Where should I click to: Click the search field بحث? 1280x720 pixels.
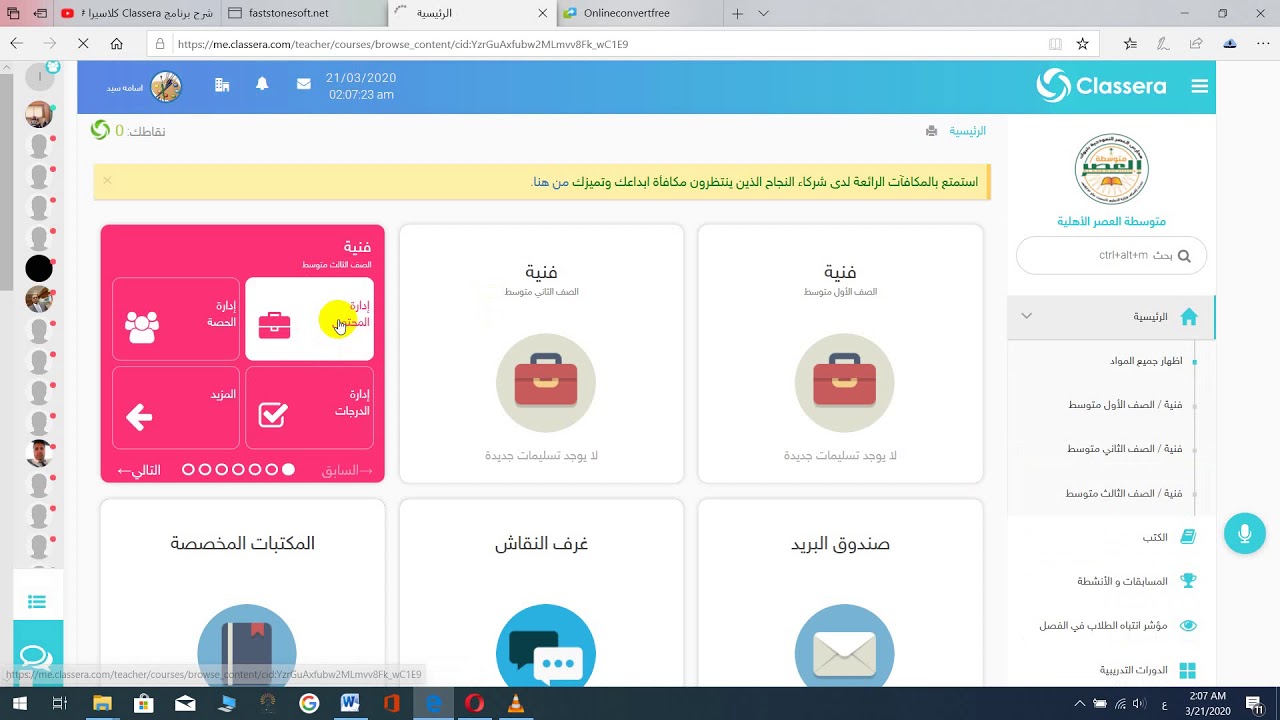tap(1111, 256)
